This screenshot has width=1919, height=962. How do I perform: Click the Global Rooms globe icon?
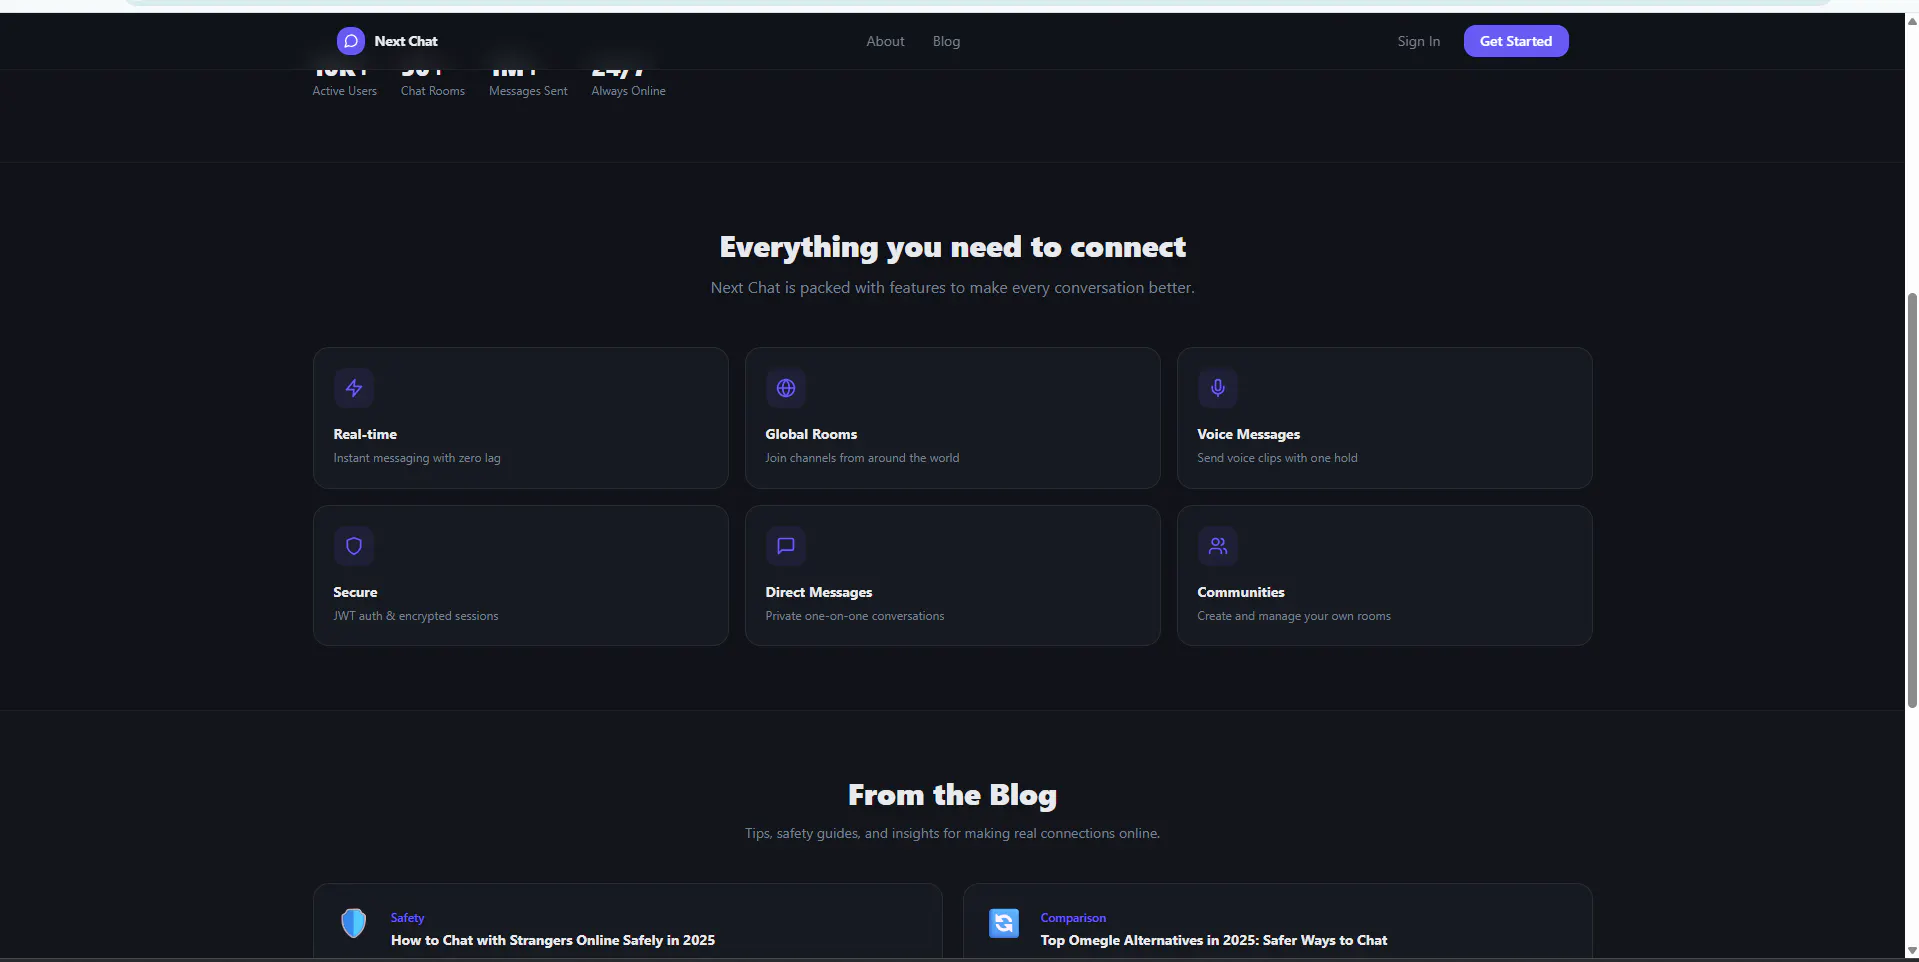pos(786,388)
